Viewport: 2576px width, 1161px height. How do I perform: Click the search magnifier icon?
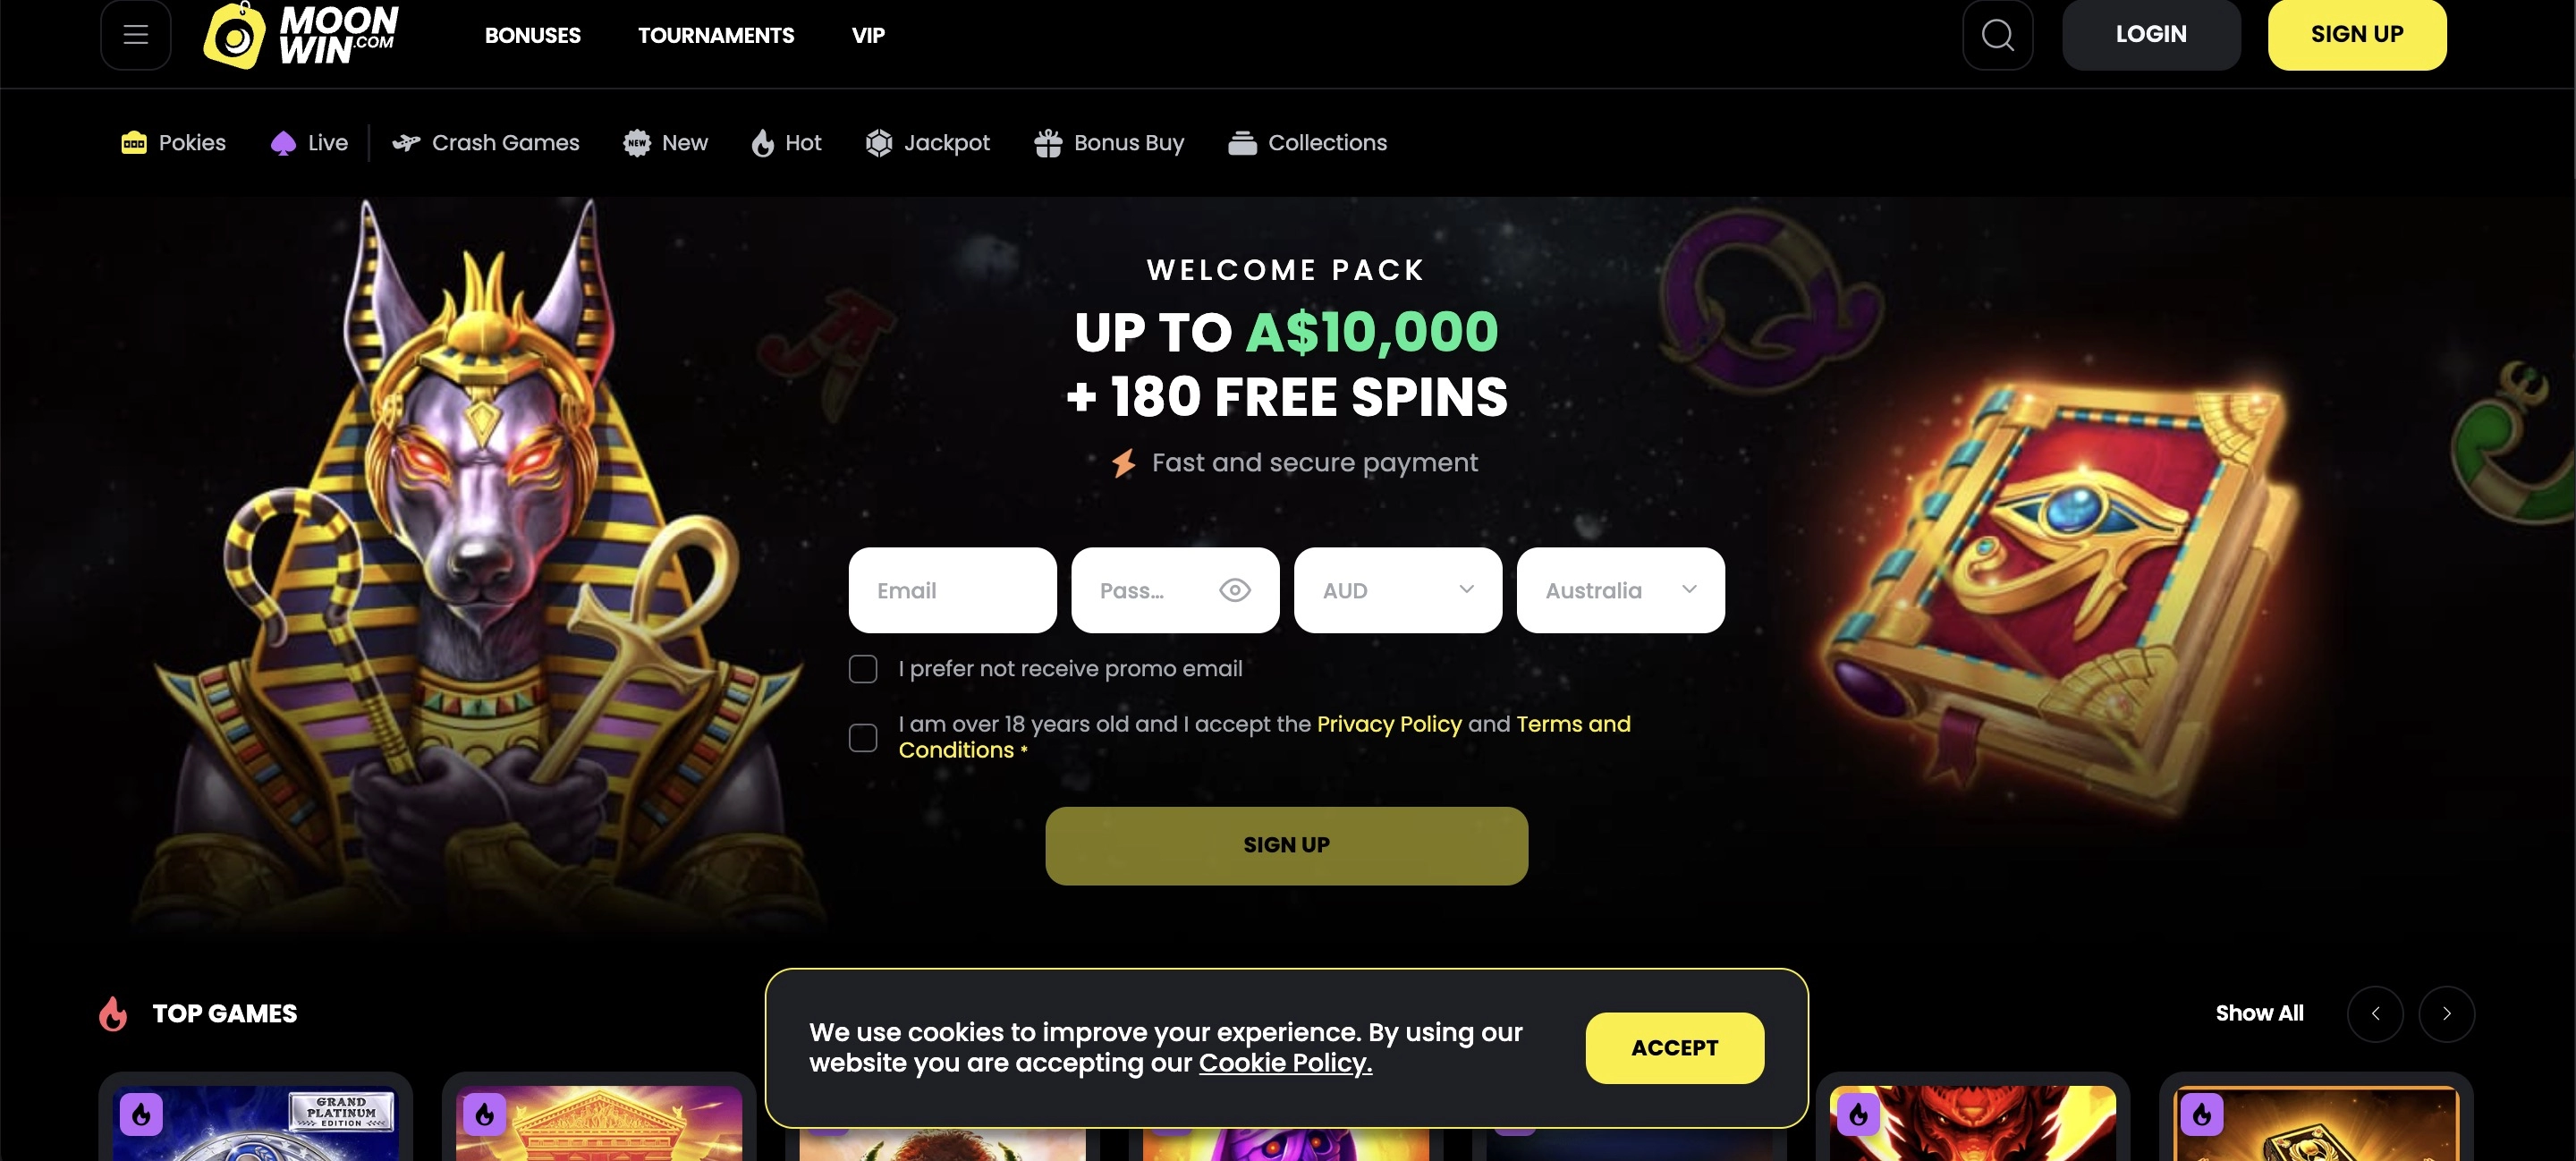click(x=1997, y=35)
